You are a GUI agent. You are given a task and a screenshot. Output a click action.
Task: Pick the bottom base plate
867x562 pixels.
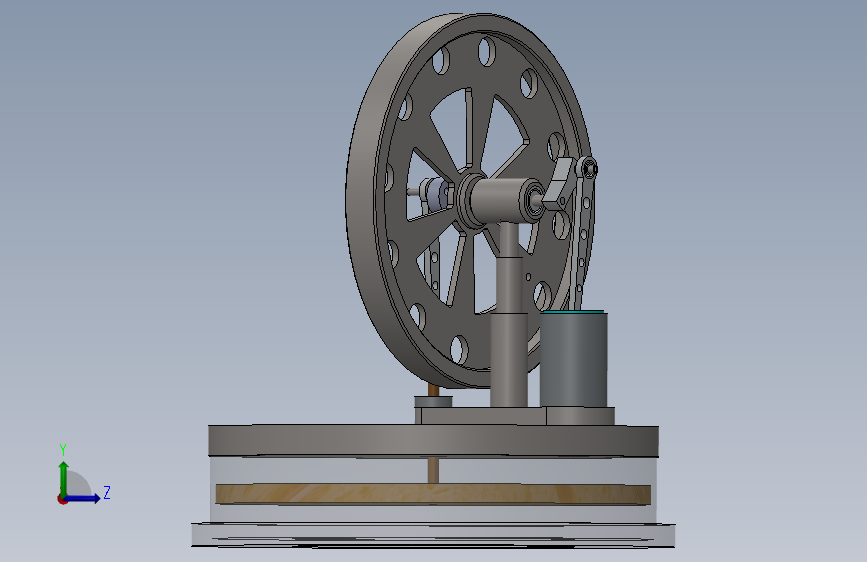click(x=433, y=535)
